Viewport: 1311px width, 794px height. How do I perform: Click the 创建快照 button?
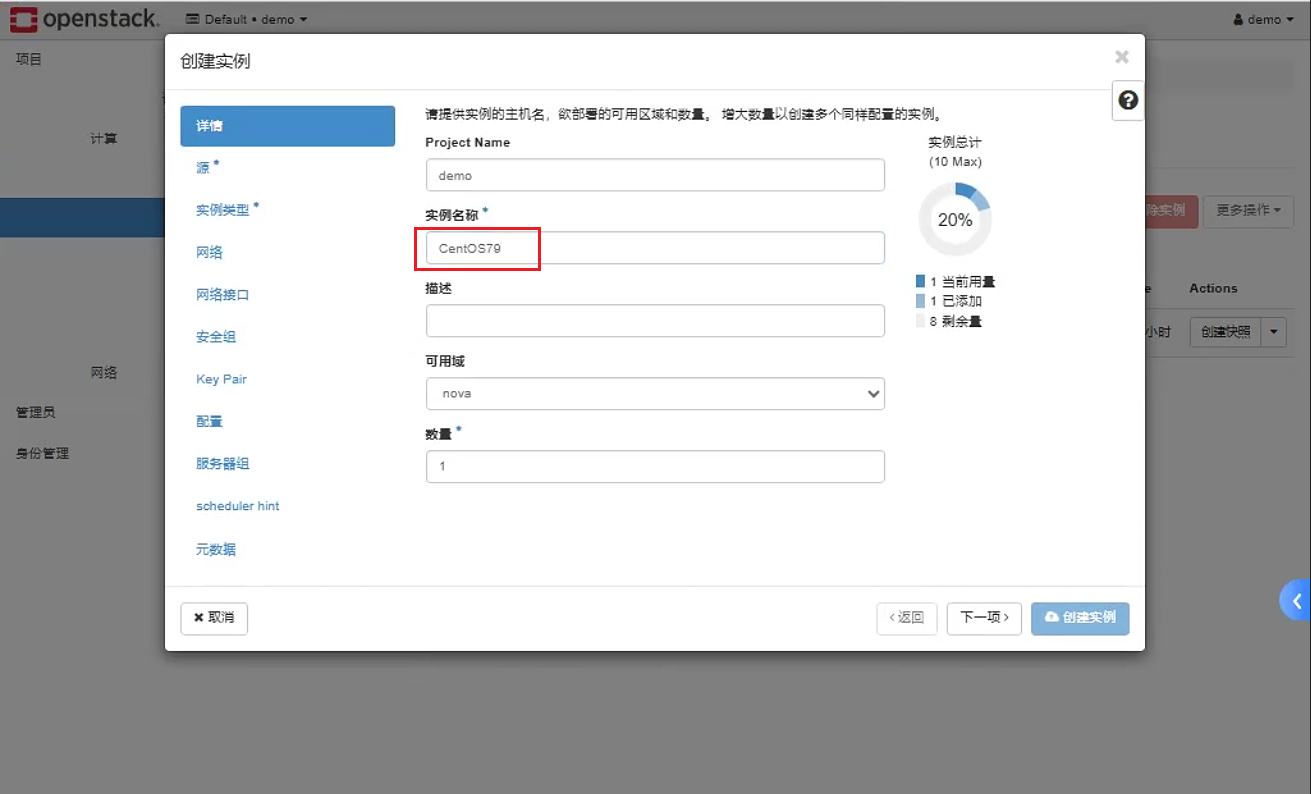(1226, 332)
